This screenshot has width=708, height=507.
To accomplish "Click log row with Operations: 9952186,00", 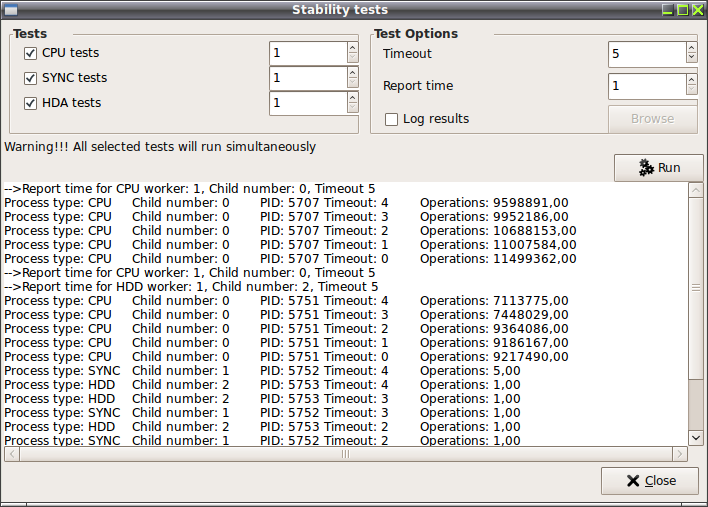I will (x=286, y=217).
